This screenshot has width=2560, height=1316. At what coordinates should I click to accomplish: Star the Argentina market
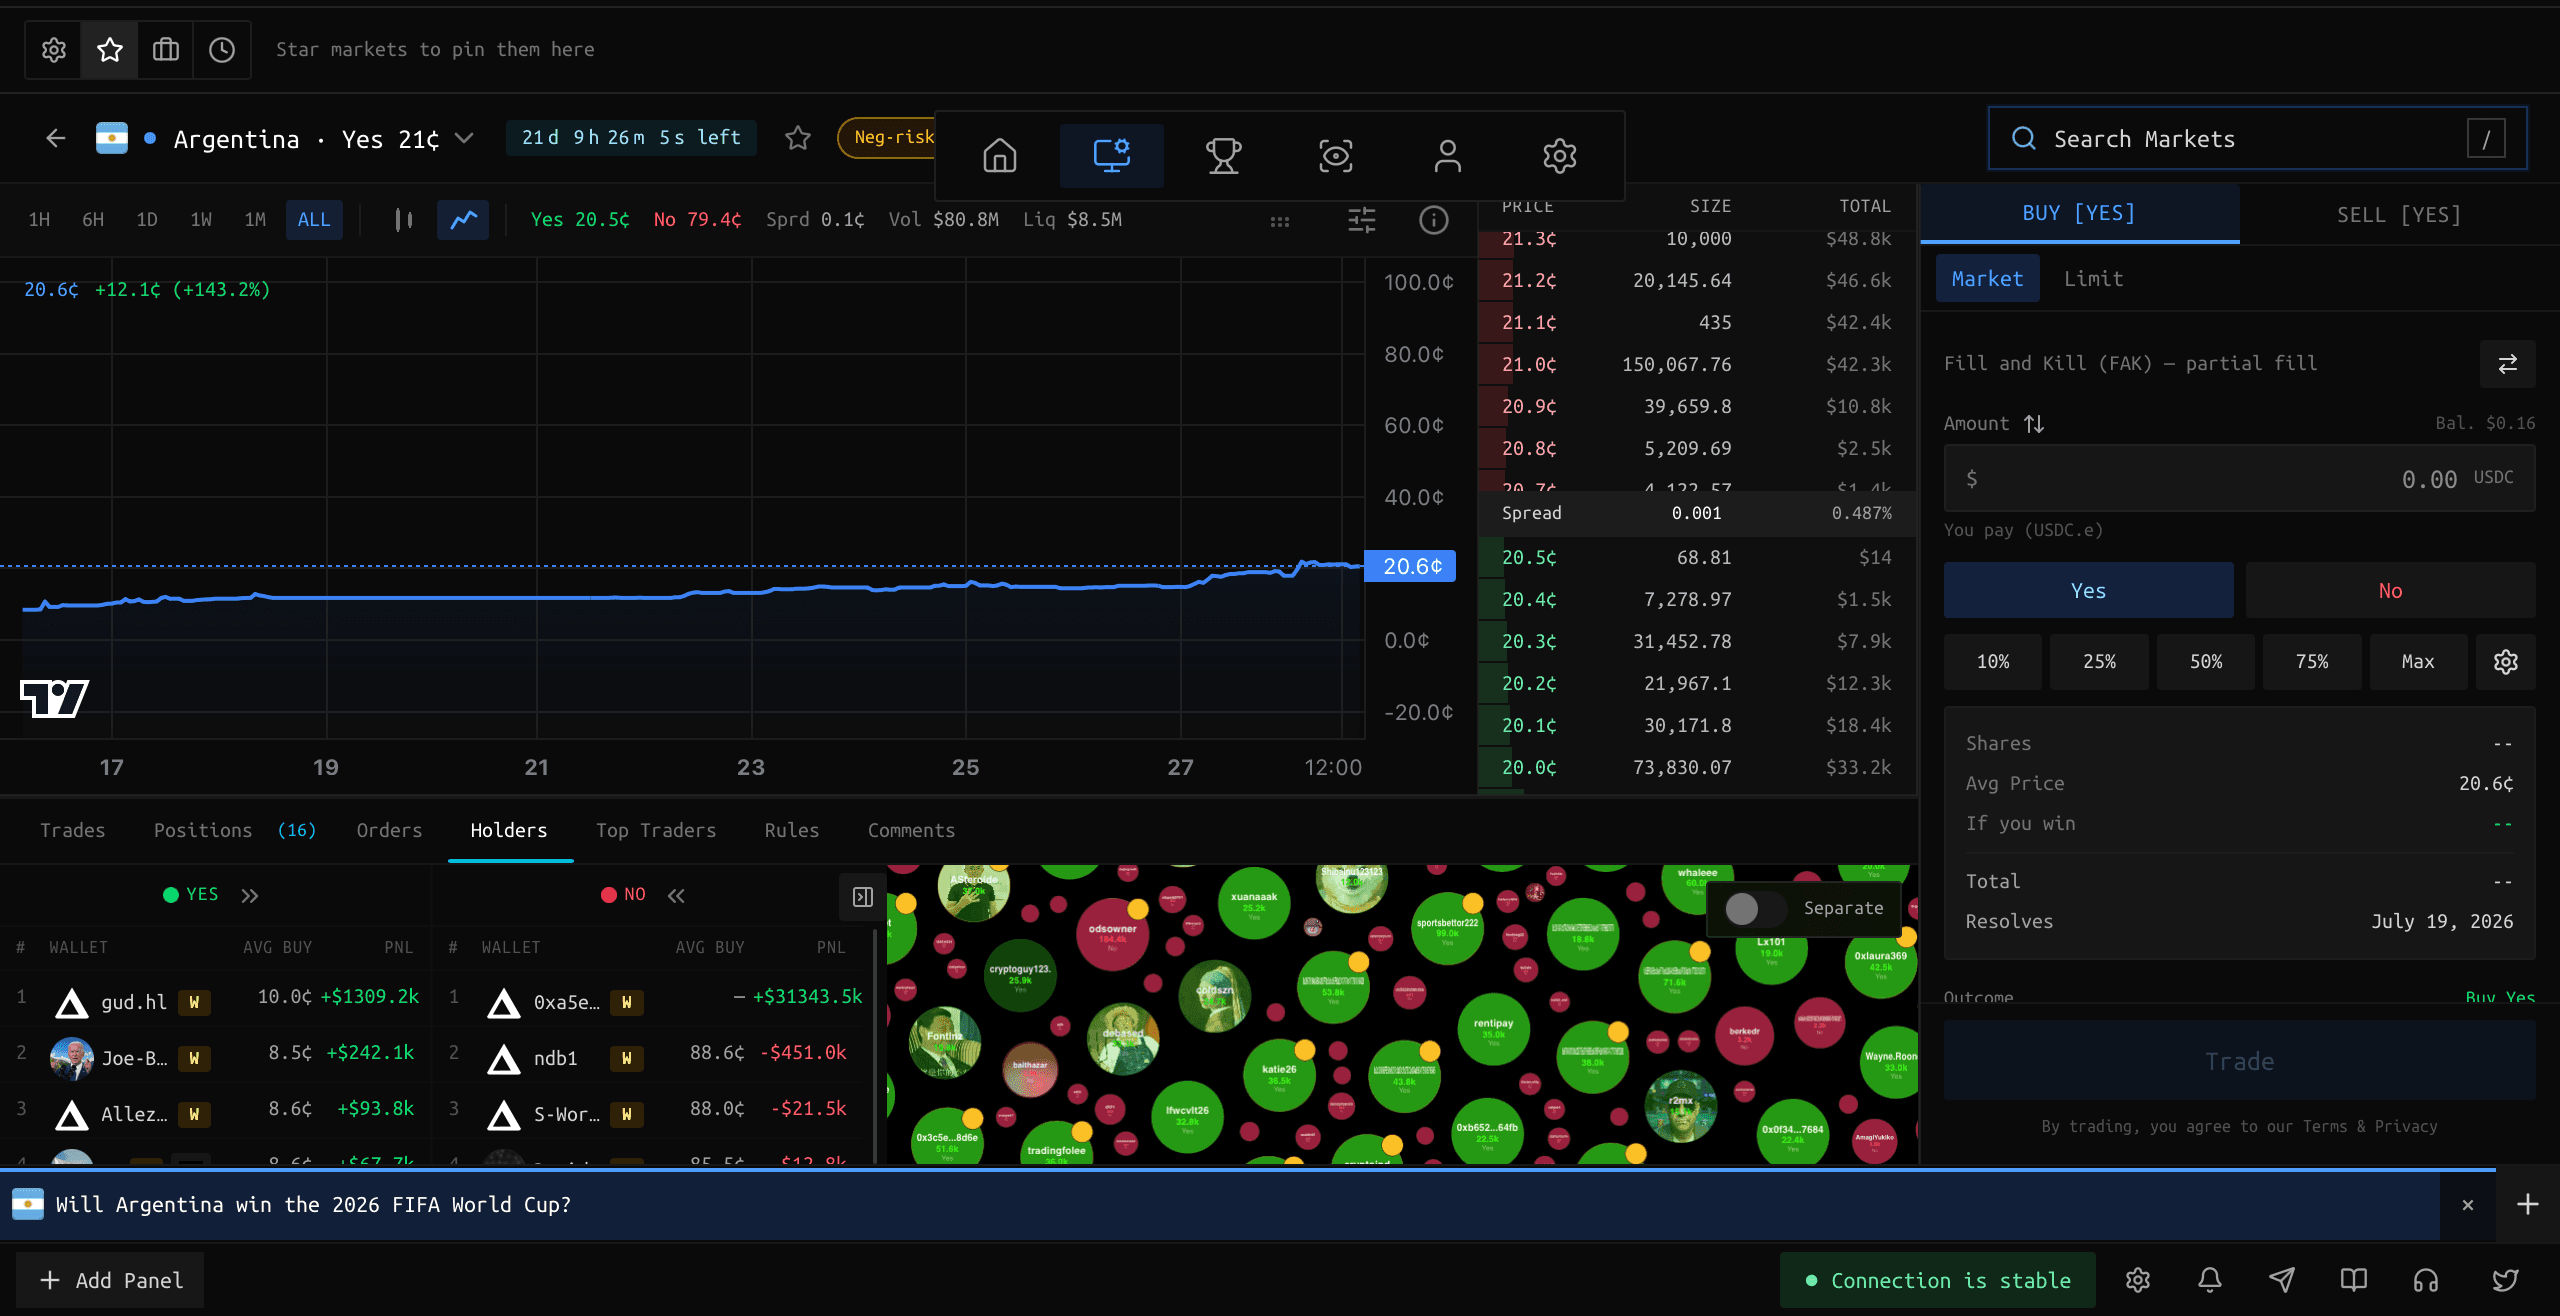click(x=797, y=138)
